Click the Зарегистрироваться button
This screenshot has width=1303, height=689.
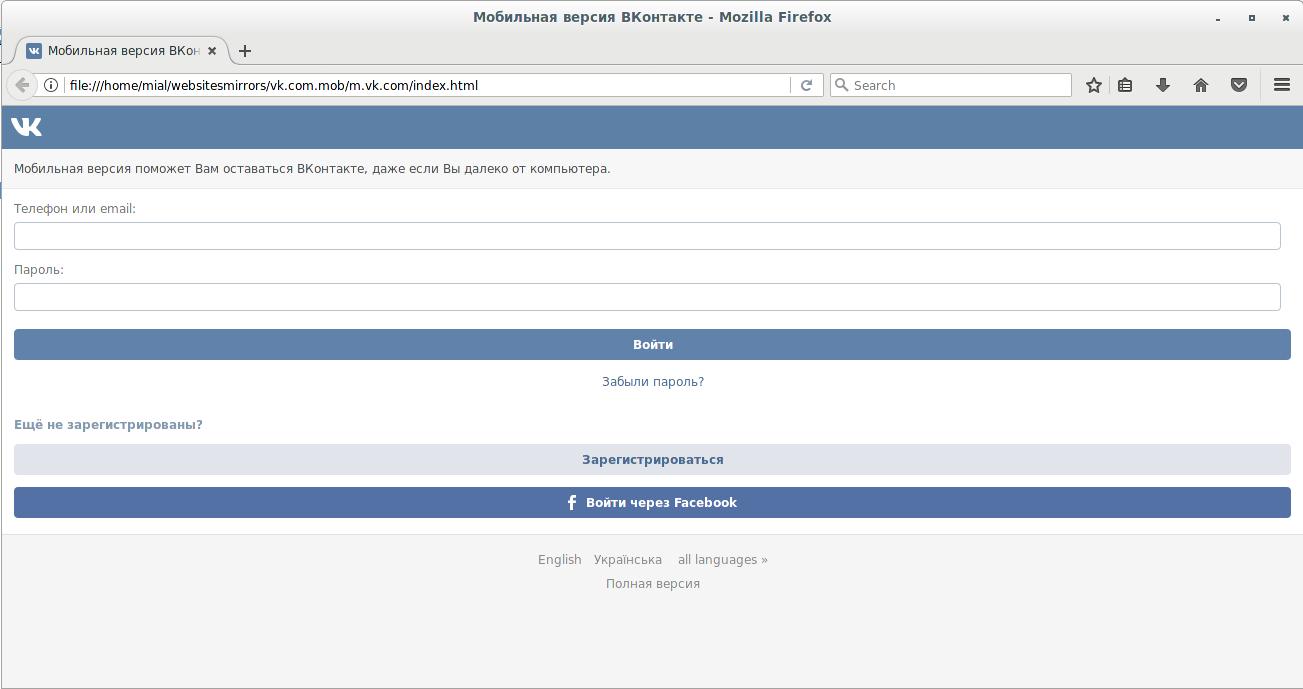[x=652, y=460]
